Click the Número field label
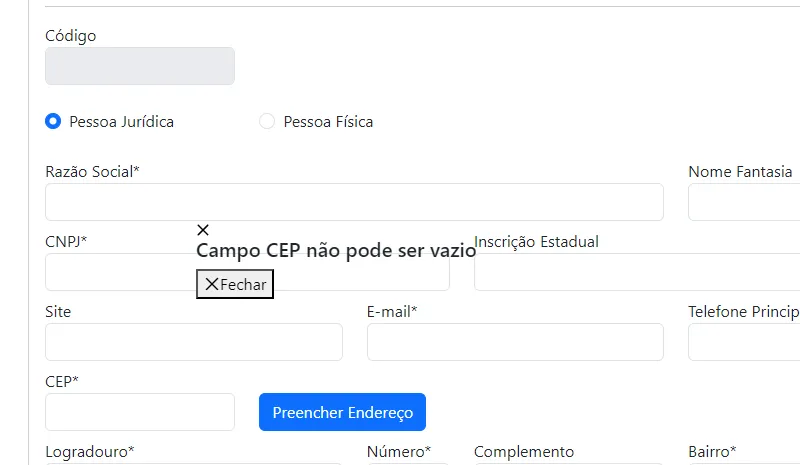 [x=399, y=452]
